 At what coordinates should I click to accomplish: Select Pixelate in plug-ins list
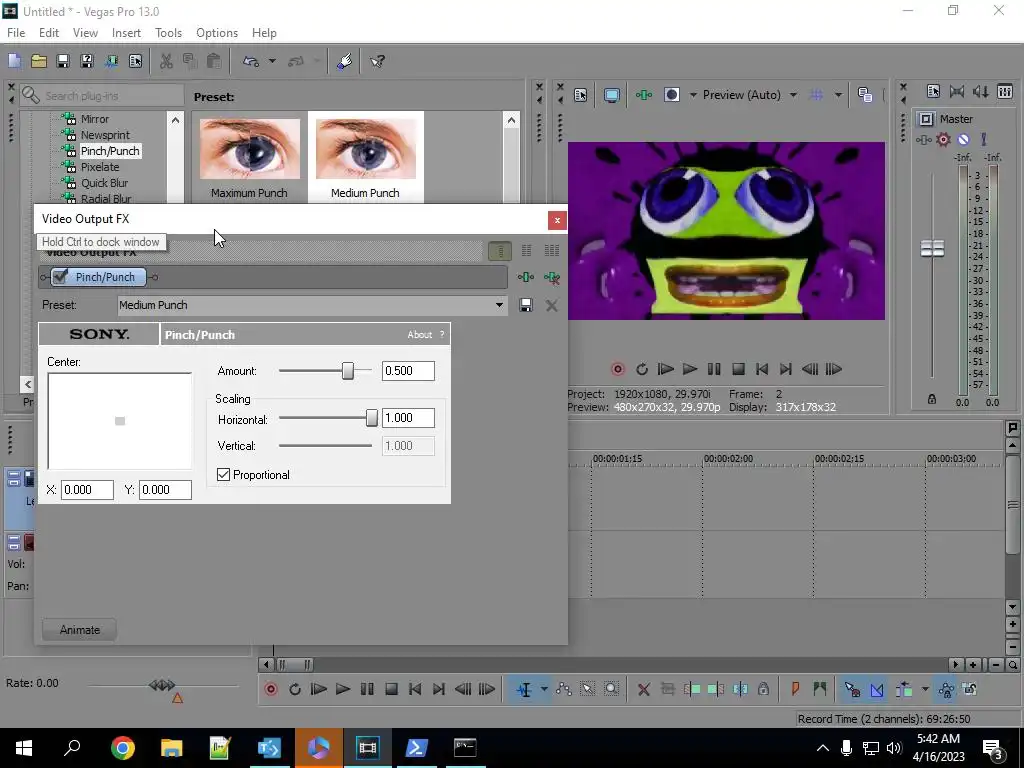point(100,167)
